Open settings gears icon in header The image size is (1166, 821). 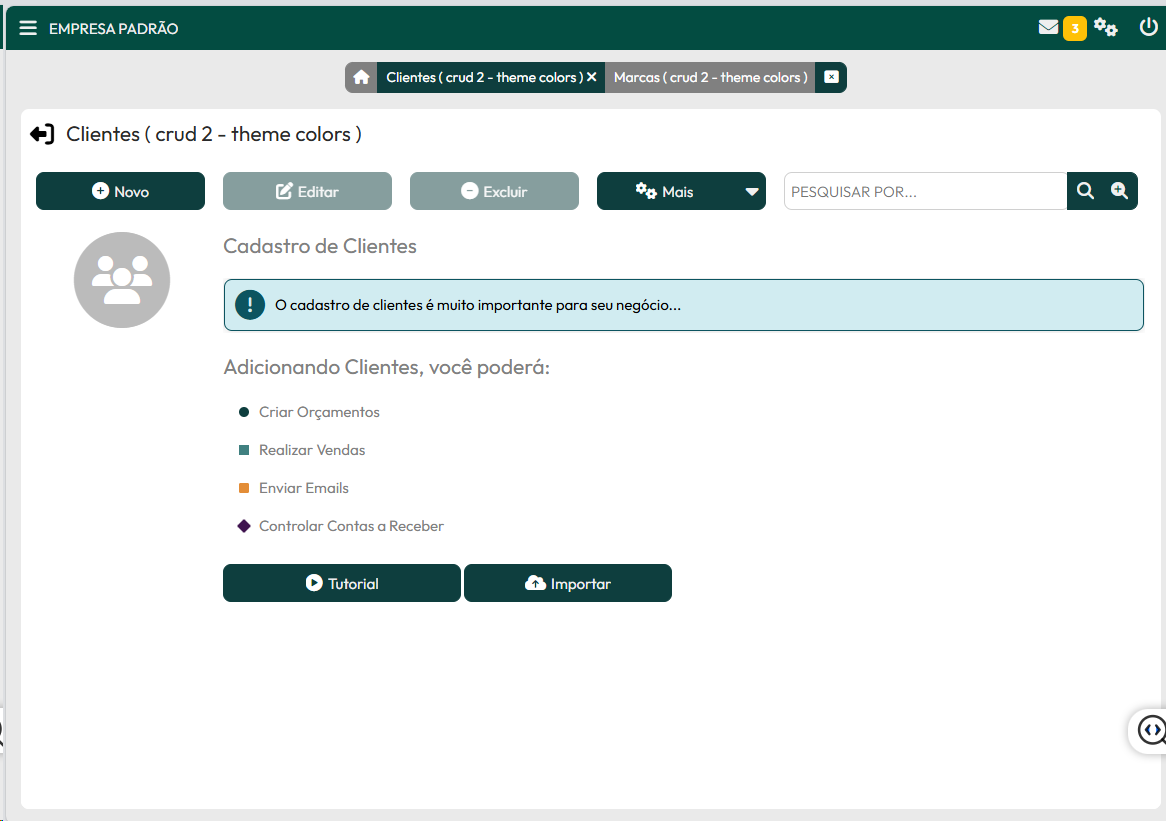1105,28
